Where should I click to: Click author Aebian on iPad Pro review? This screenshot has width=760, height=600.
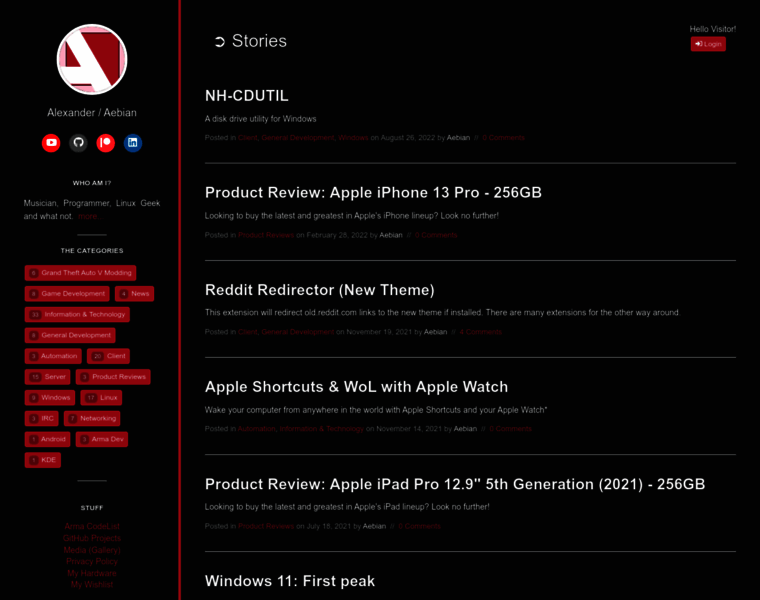pyautogui.click(x=374, y=526)
